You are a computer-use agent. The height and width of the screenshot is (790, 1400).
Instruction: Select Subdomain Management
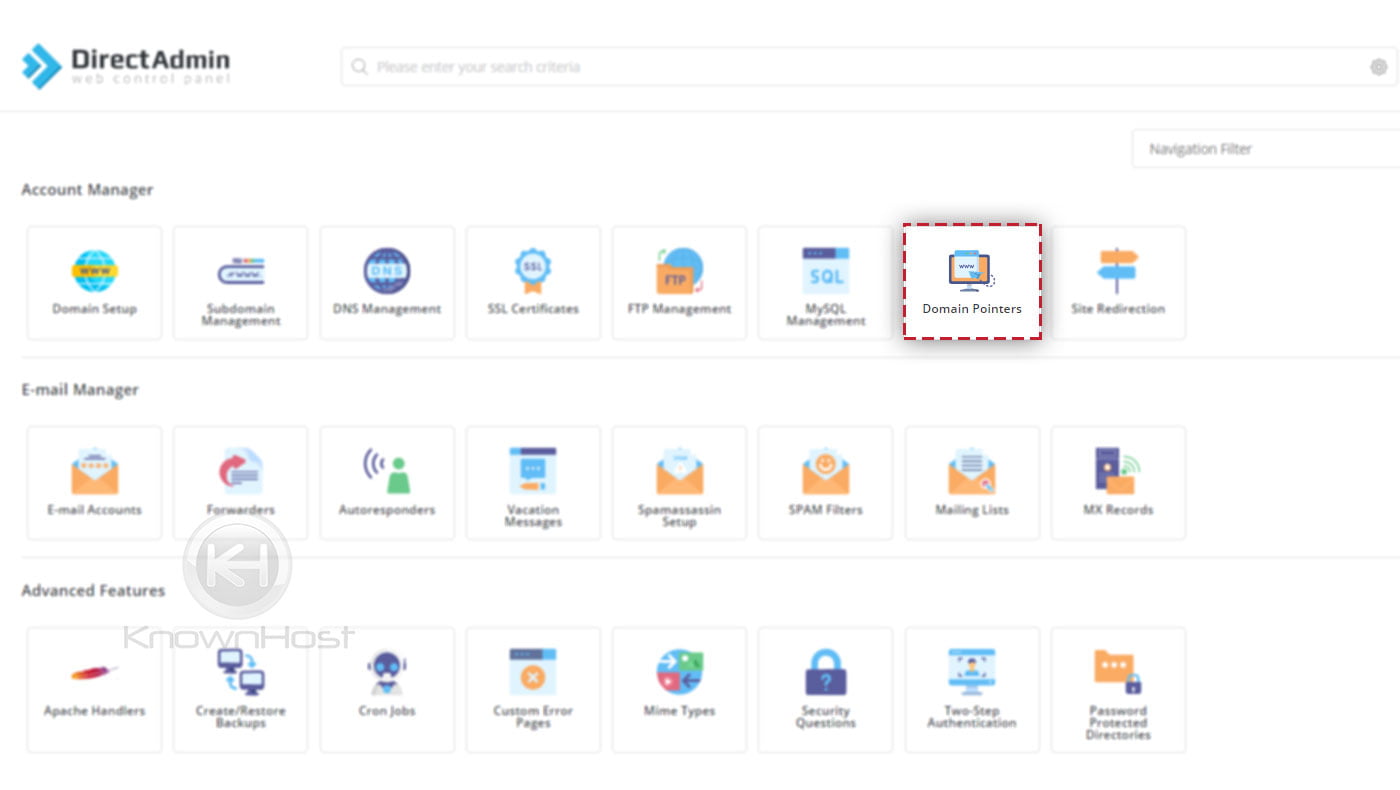[240, 283]
